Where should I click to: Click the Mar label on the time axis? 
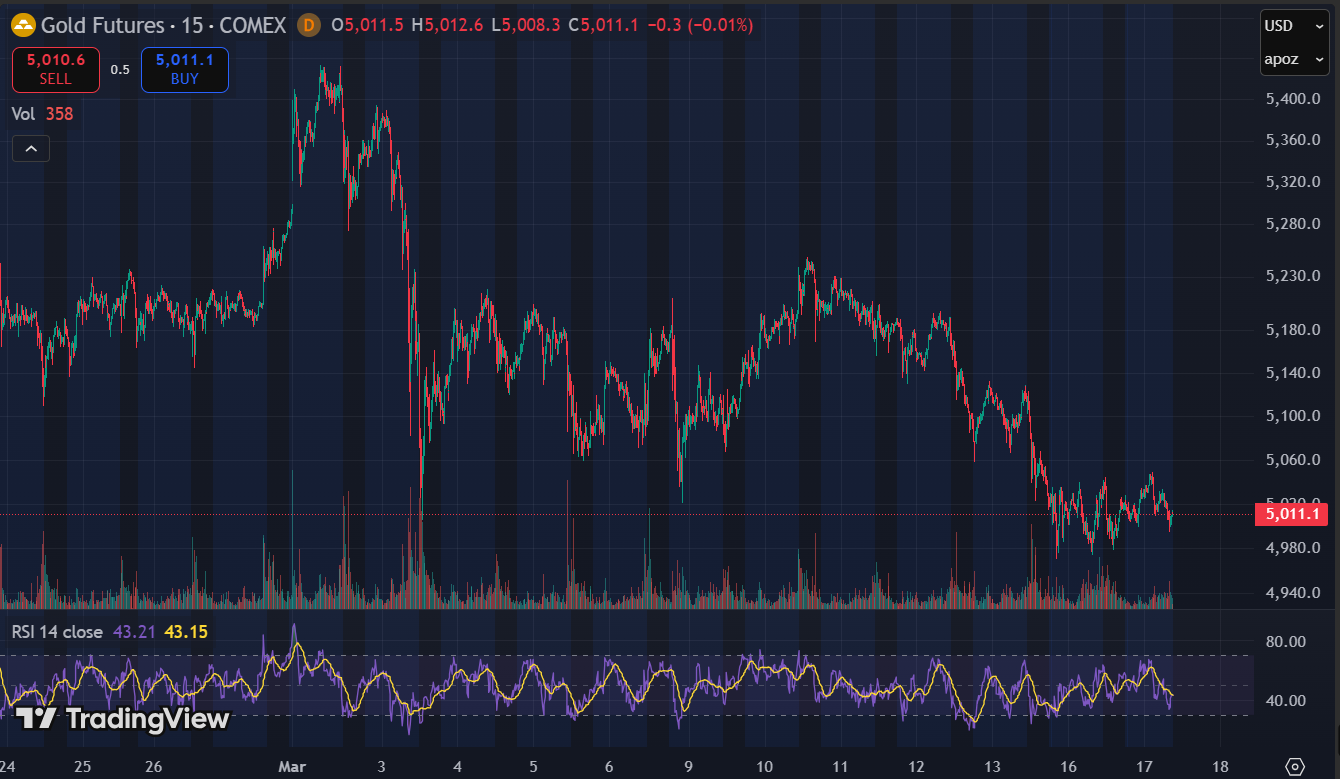coord(291,766)
